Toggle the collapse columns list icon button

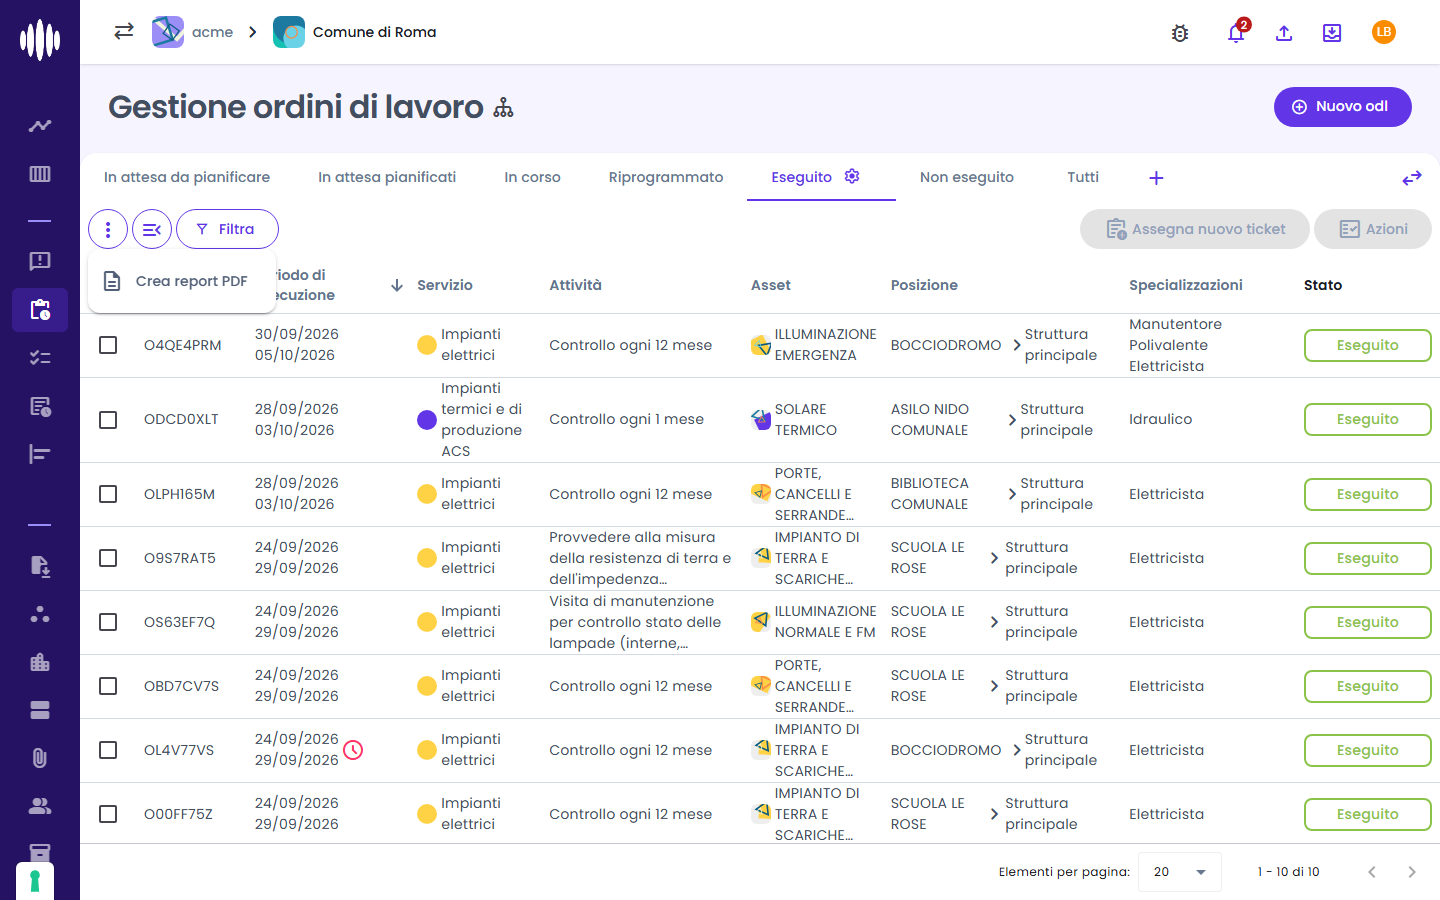152,229
